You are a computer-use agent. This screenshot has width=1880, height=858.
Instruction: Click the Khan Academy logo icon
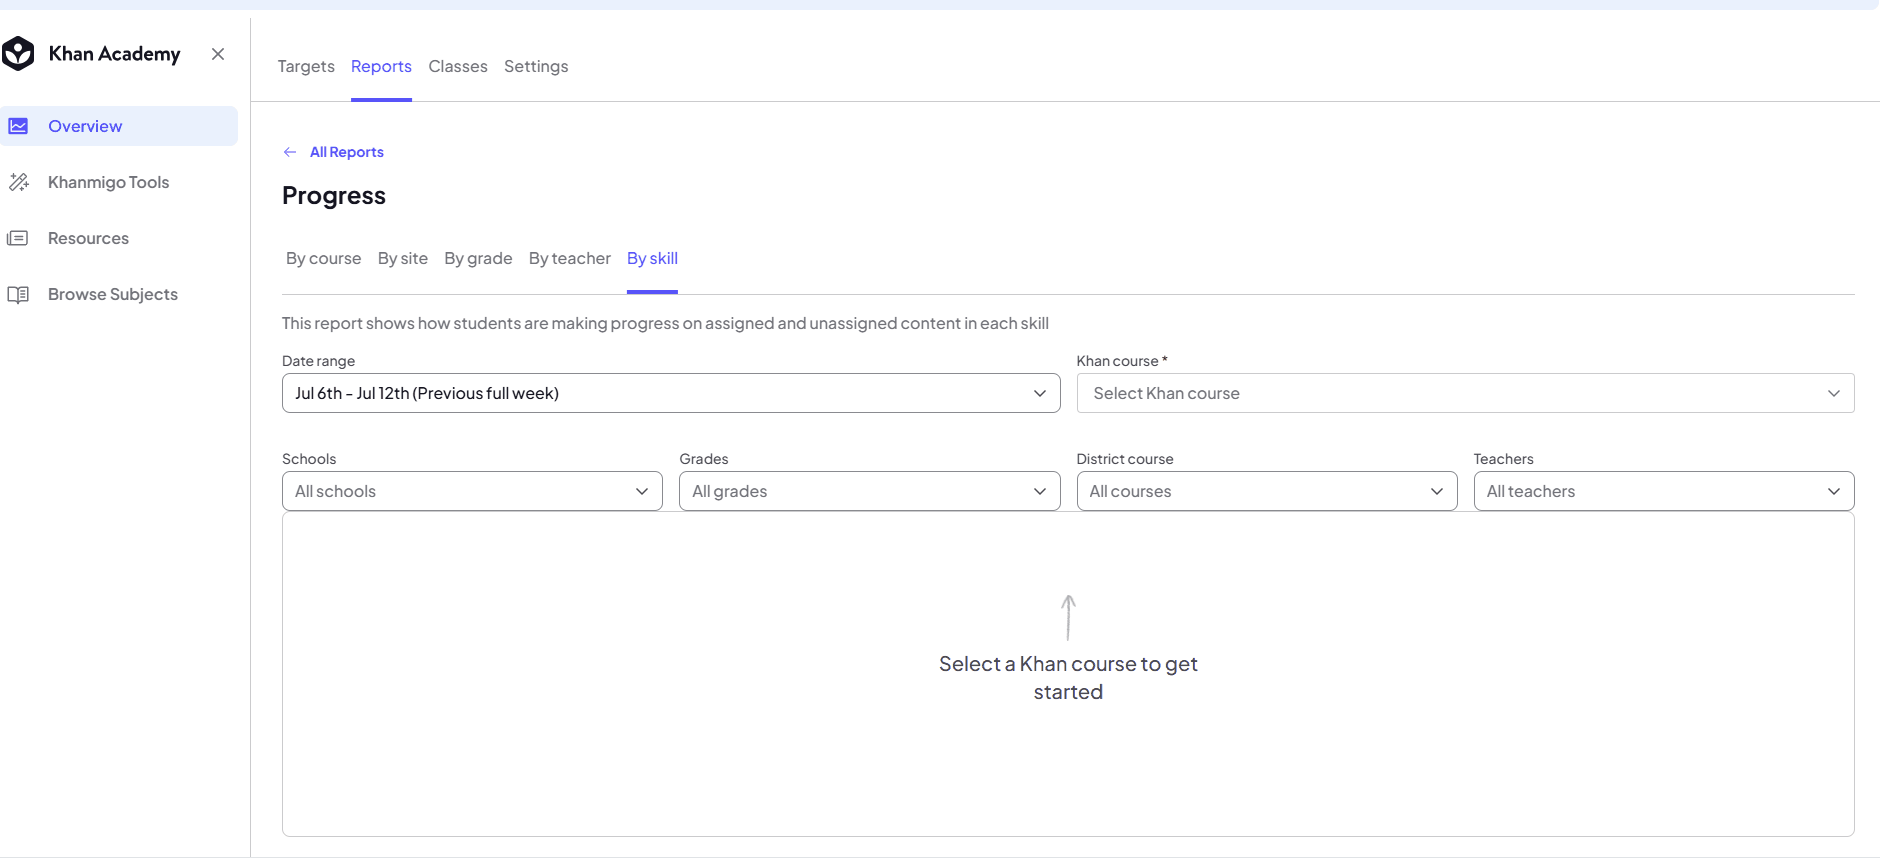pos(18,54)
